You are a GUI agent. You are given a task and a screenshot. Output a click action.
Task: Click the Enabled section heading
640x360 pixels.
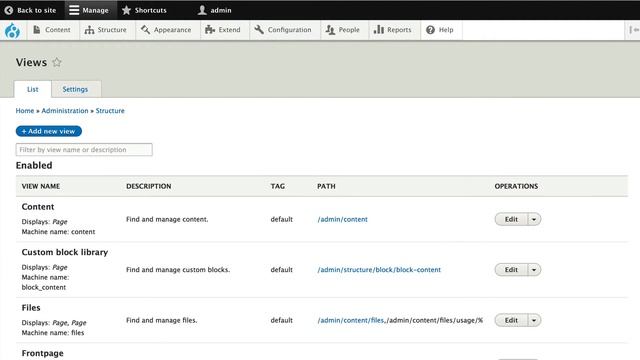(34, 165)
